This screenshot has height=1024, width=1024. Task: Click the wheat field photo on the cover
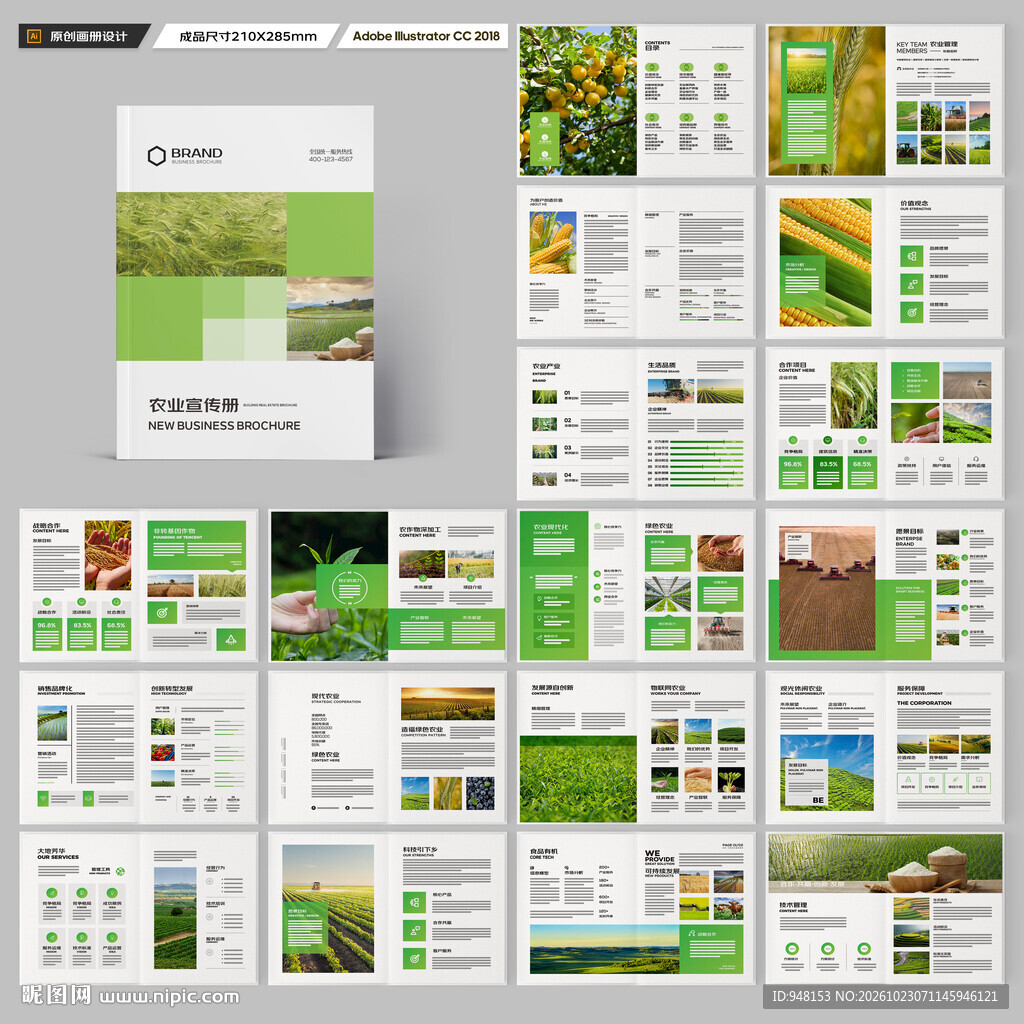coord(201,234)
